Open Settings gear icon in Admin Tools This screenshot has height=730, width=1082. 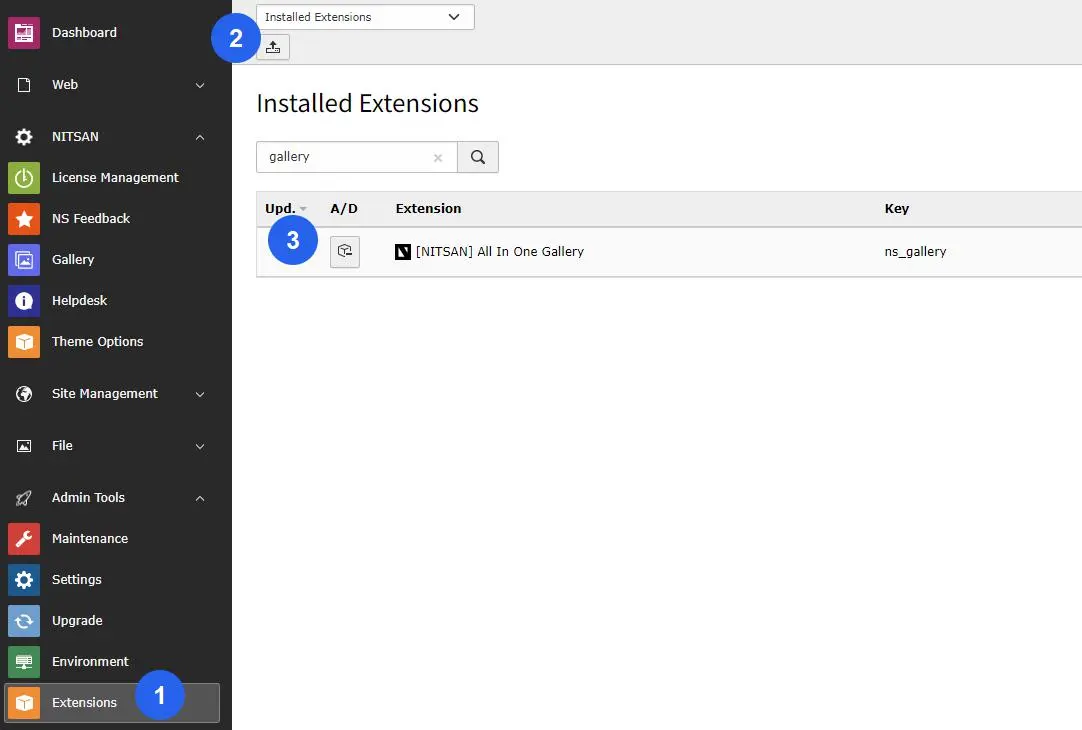(23, 580)
